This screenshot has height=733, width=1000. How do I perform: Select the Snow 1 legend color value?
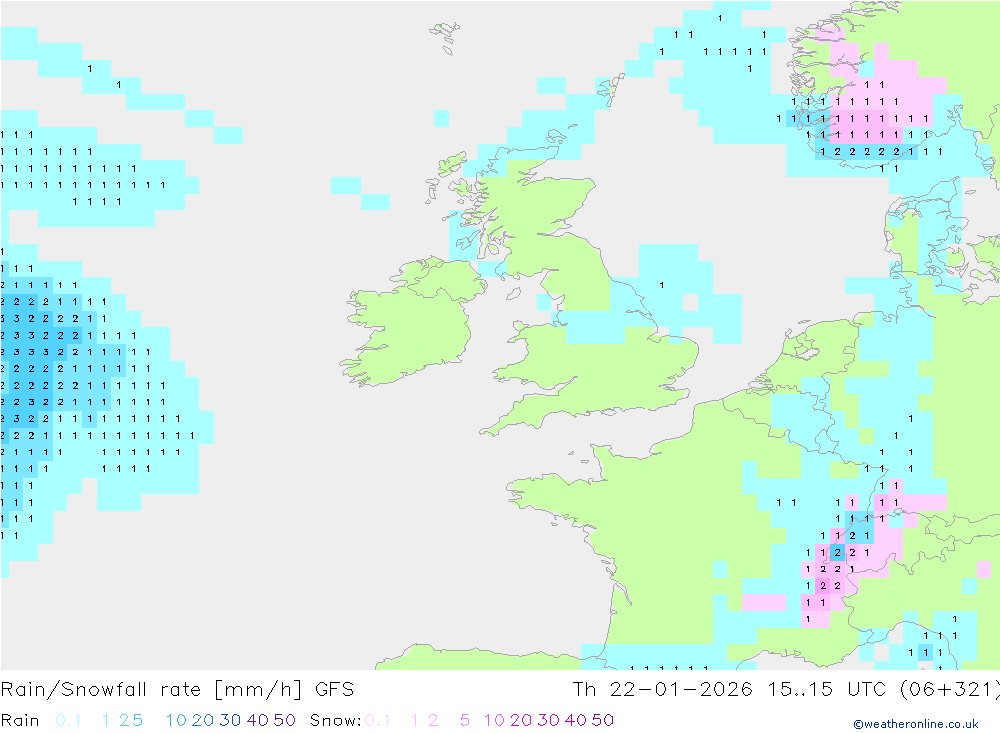[415, 720]
